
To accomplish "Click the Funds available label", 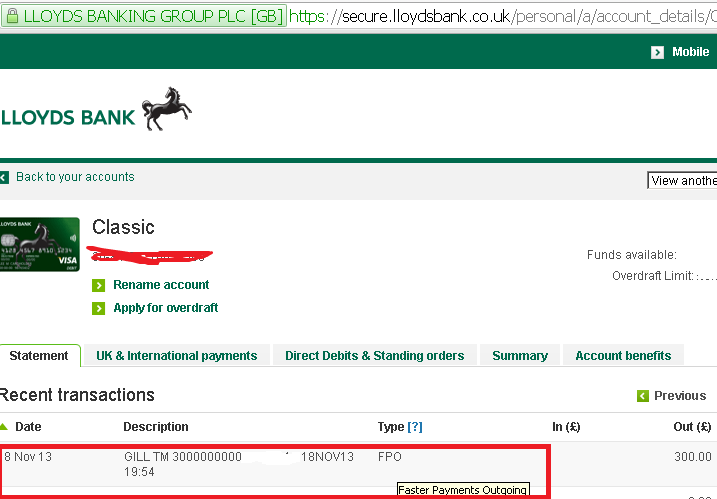I will [631, 255].
